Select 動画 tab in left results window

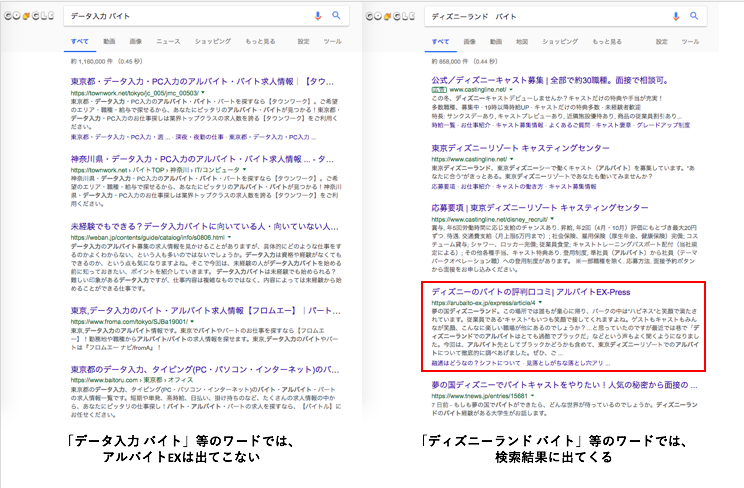coord(109,41)
